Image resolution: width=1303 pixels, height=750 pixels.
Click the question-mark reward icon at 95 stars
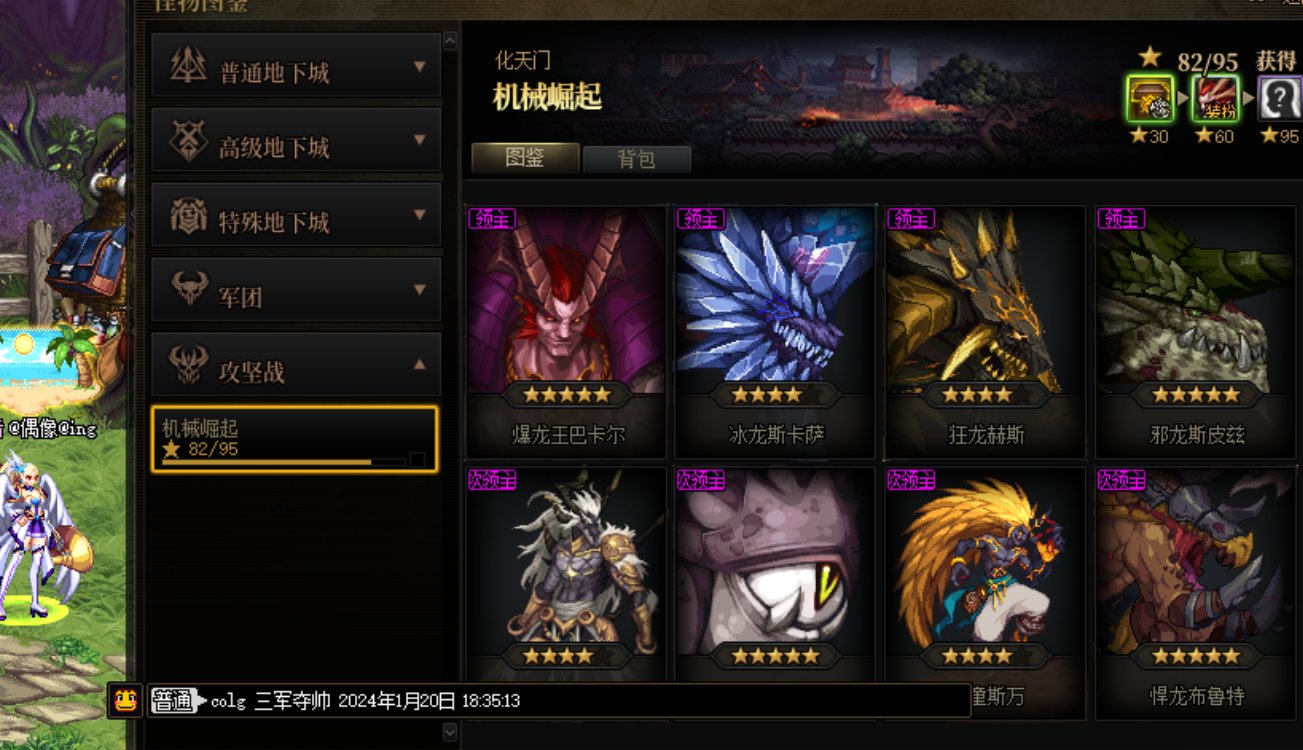[1279, 99]
